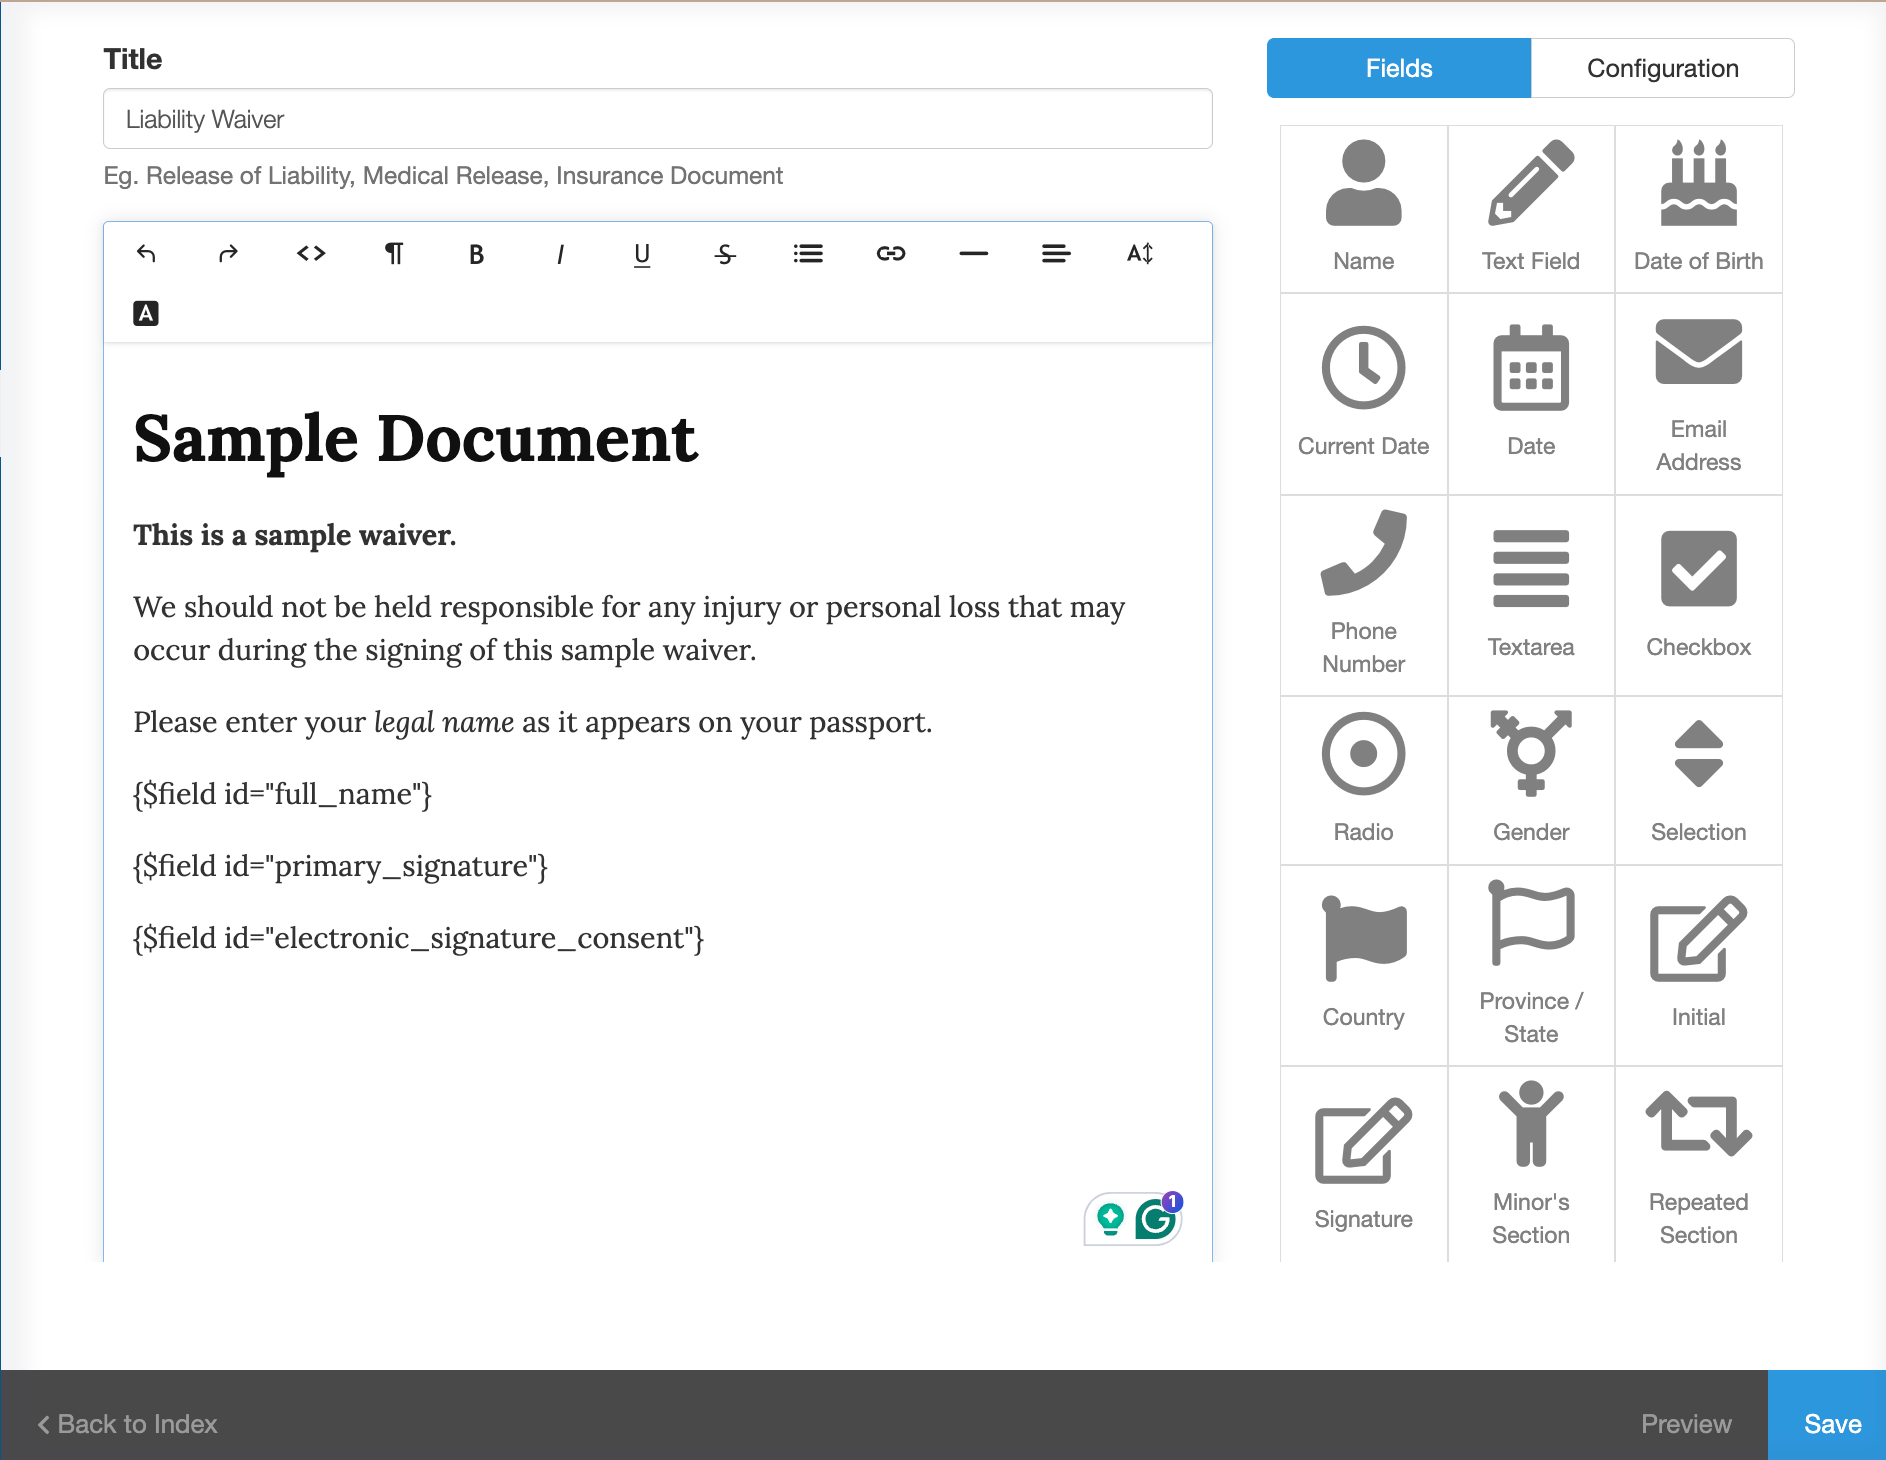This screenshot has height=1460, width=1886.
Task: Add a Country field
Action: 1364,965
